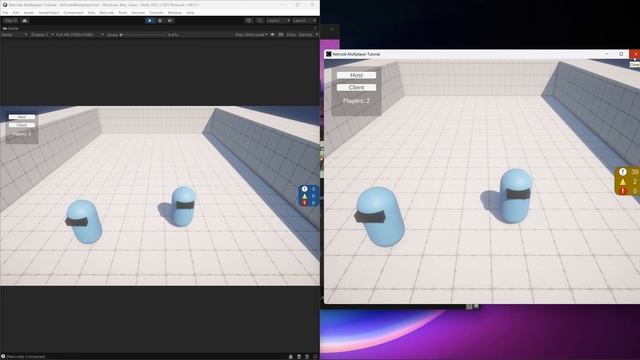Screen dimensions: 640x360
Task: Open the Assets menu in Unity
Action: click(x=29, y=13)
